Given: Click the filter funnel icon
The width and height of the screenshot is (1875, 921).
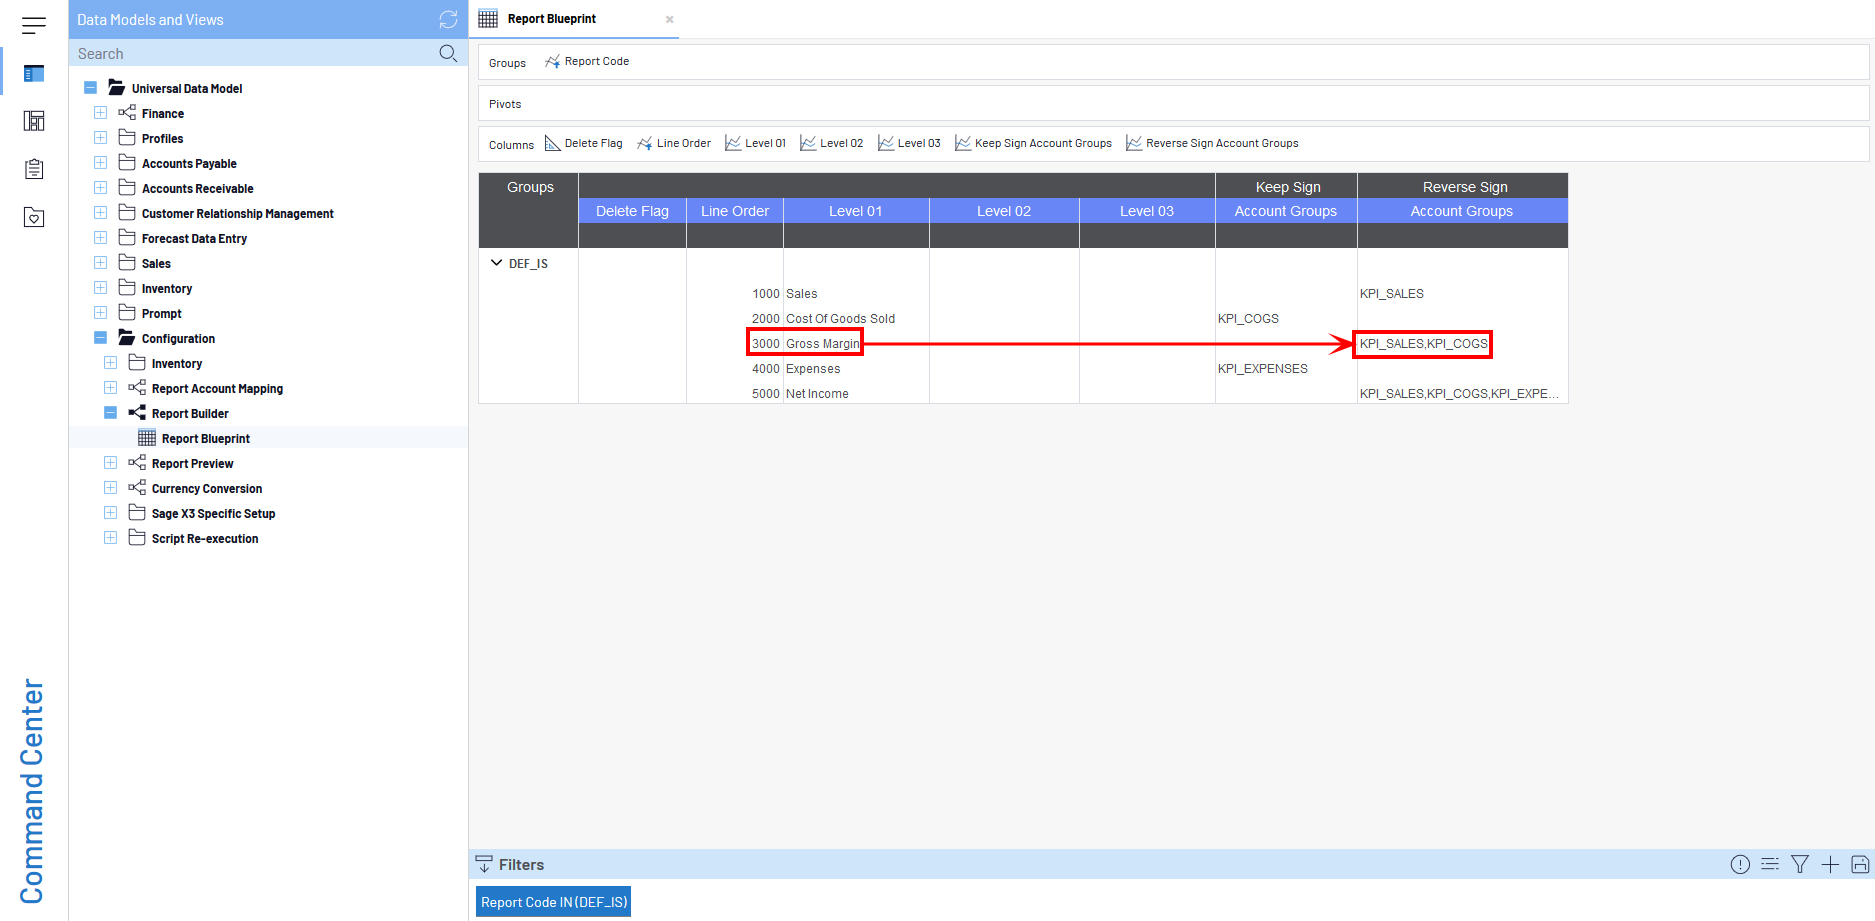Looking at the screenshot, I should click(1800, 865).
